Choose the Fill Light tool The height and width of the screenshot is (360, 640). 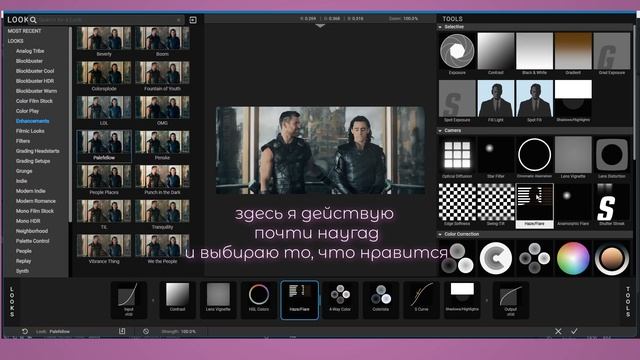coord(496,101)
